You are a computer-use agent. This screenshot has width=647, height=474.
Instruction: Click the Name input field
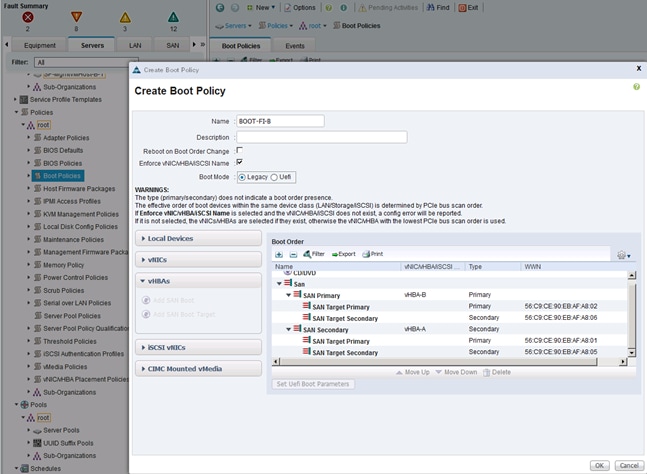tap(280, 121)
